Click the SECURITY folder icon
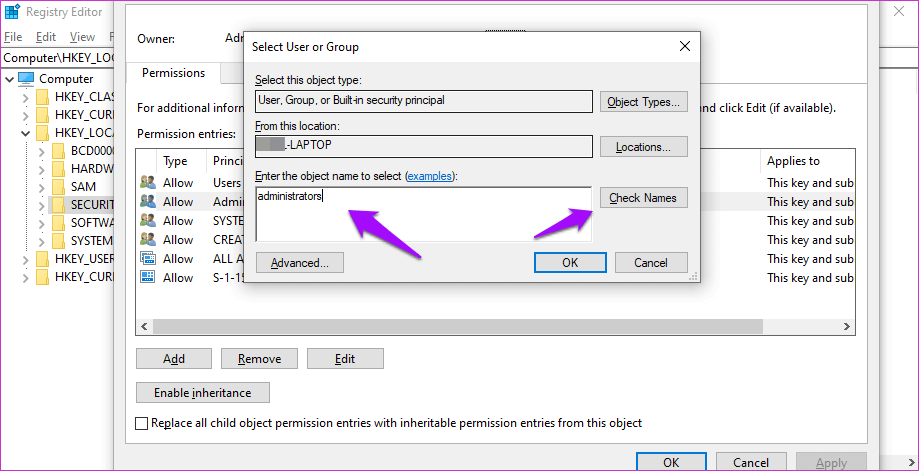The image size is (919, 471). 58,205
